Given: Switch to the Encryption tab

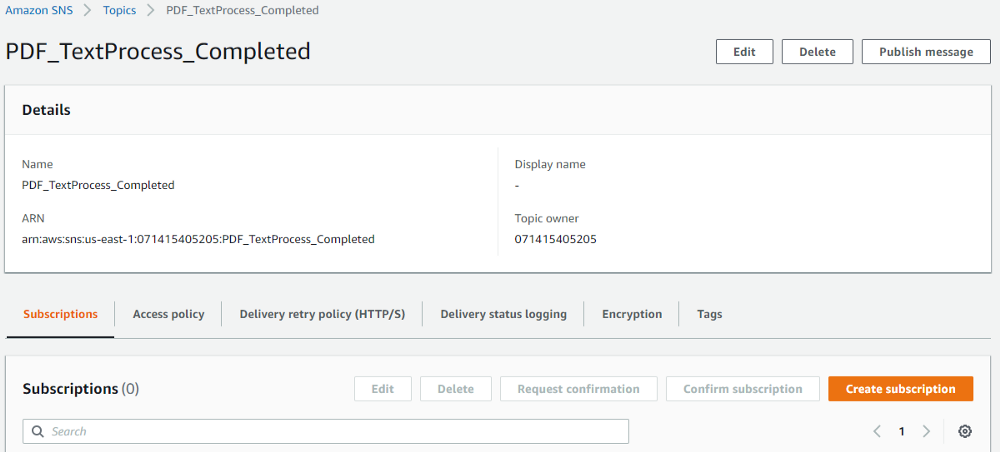Looking at the screenshot, I should (631, 314).
